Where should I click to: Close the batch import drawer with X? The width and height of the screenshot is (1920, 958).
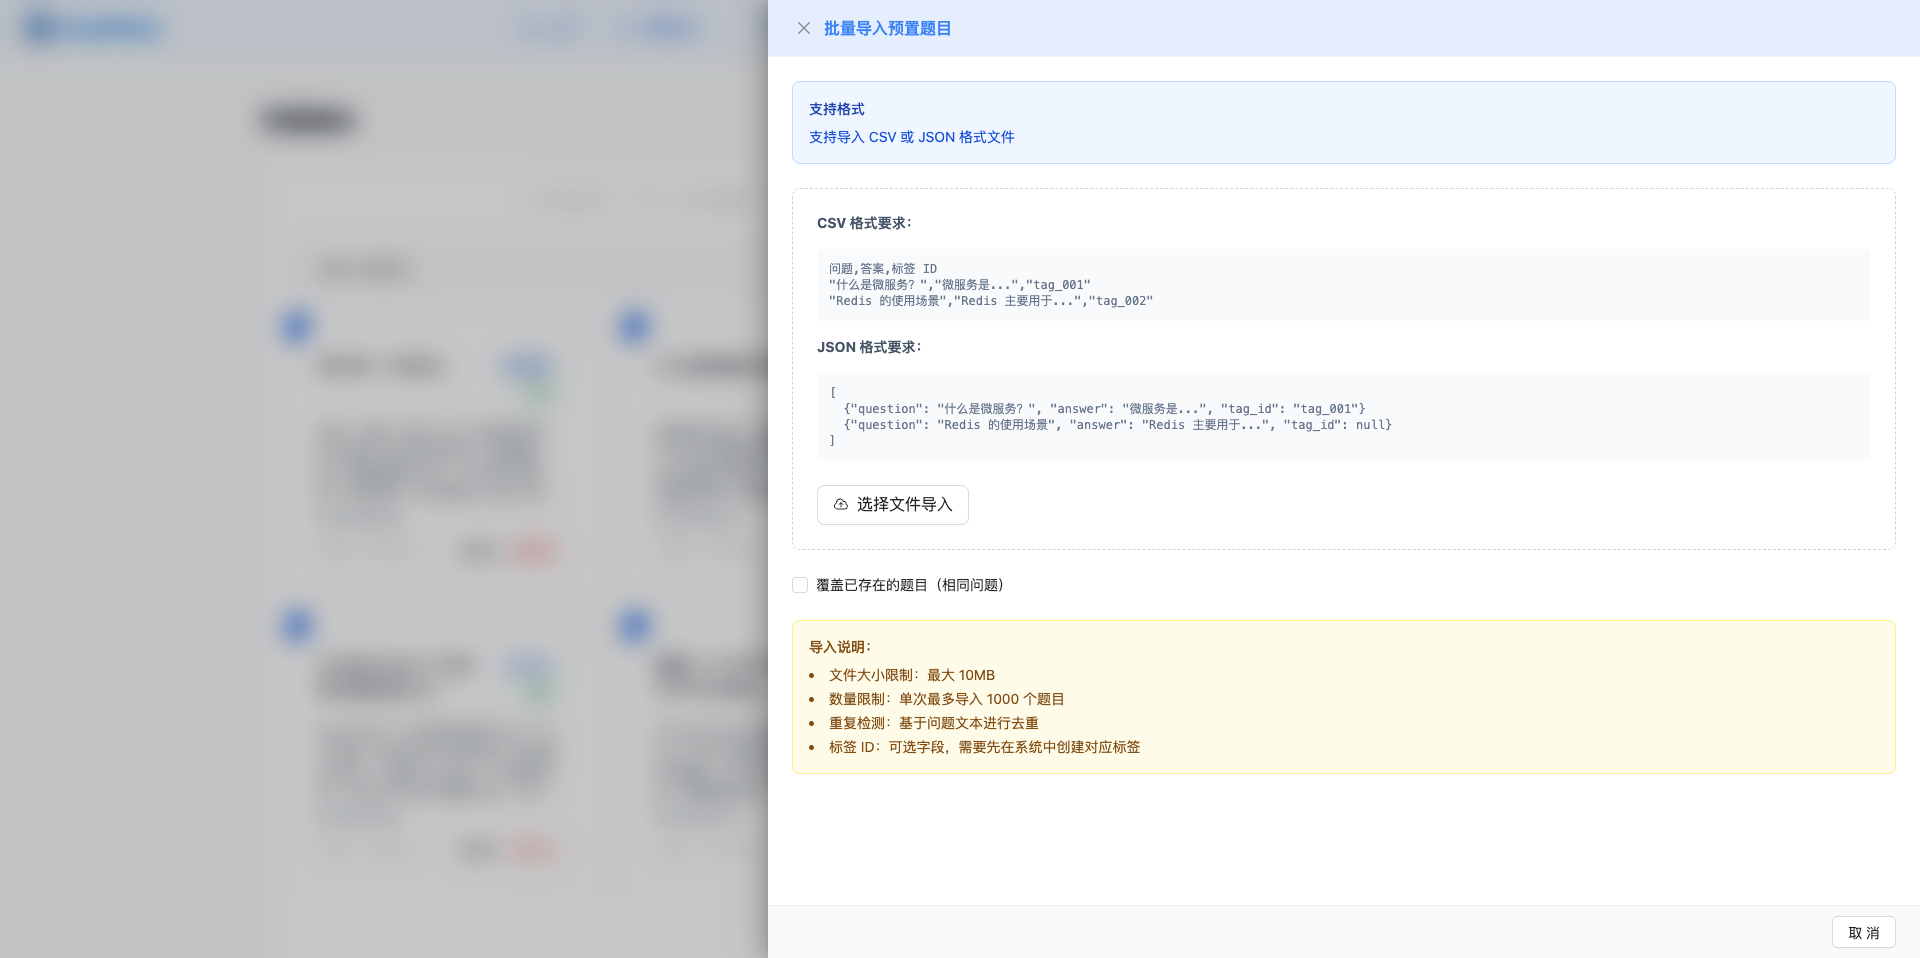pyautogui.click(x=803, y=28)
